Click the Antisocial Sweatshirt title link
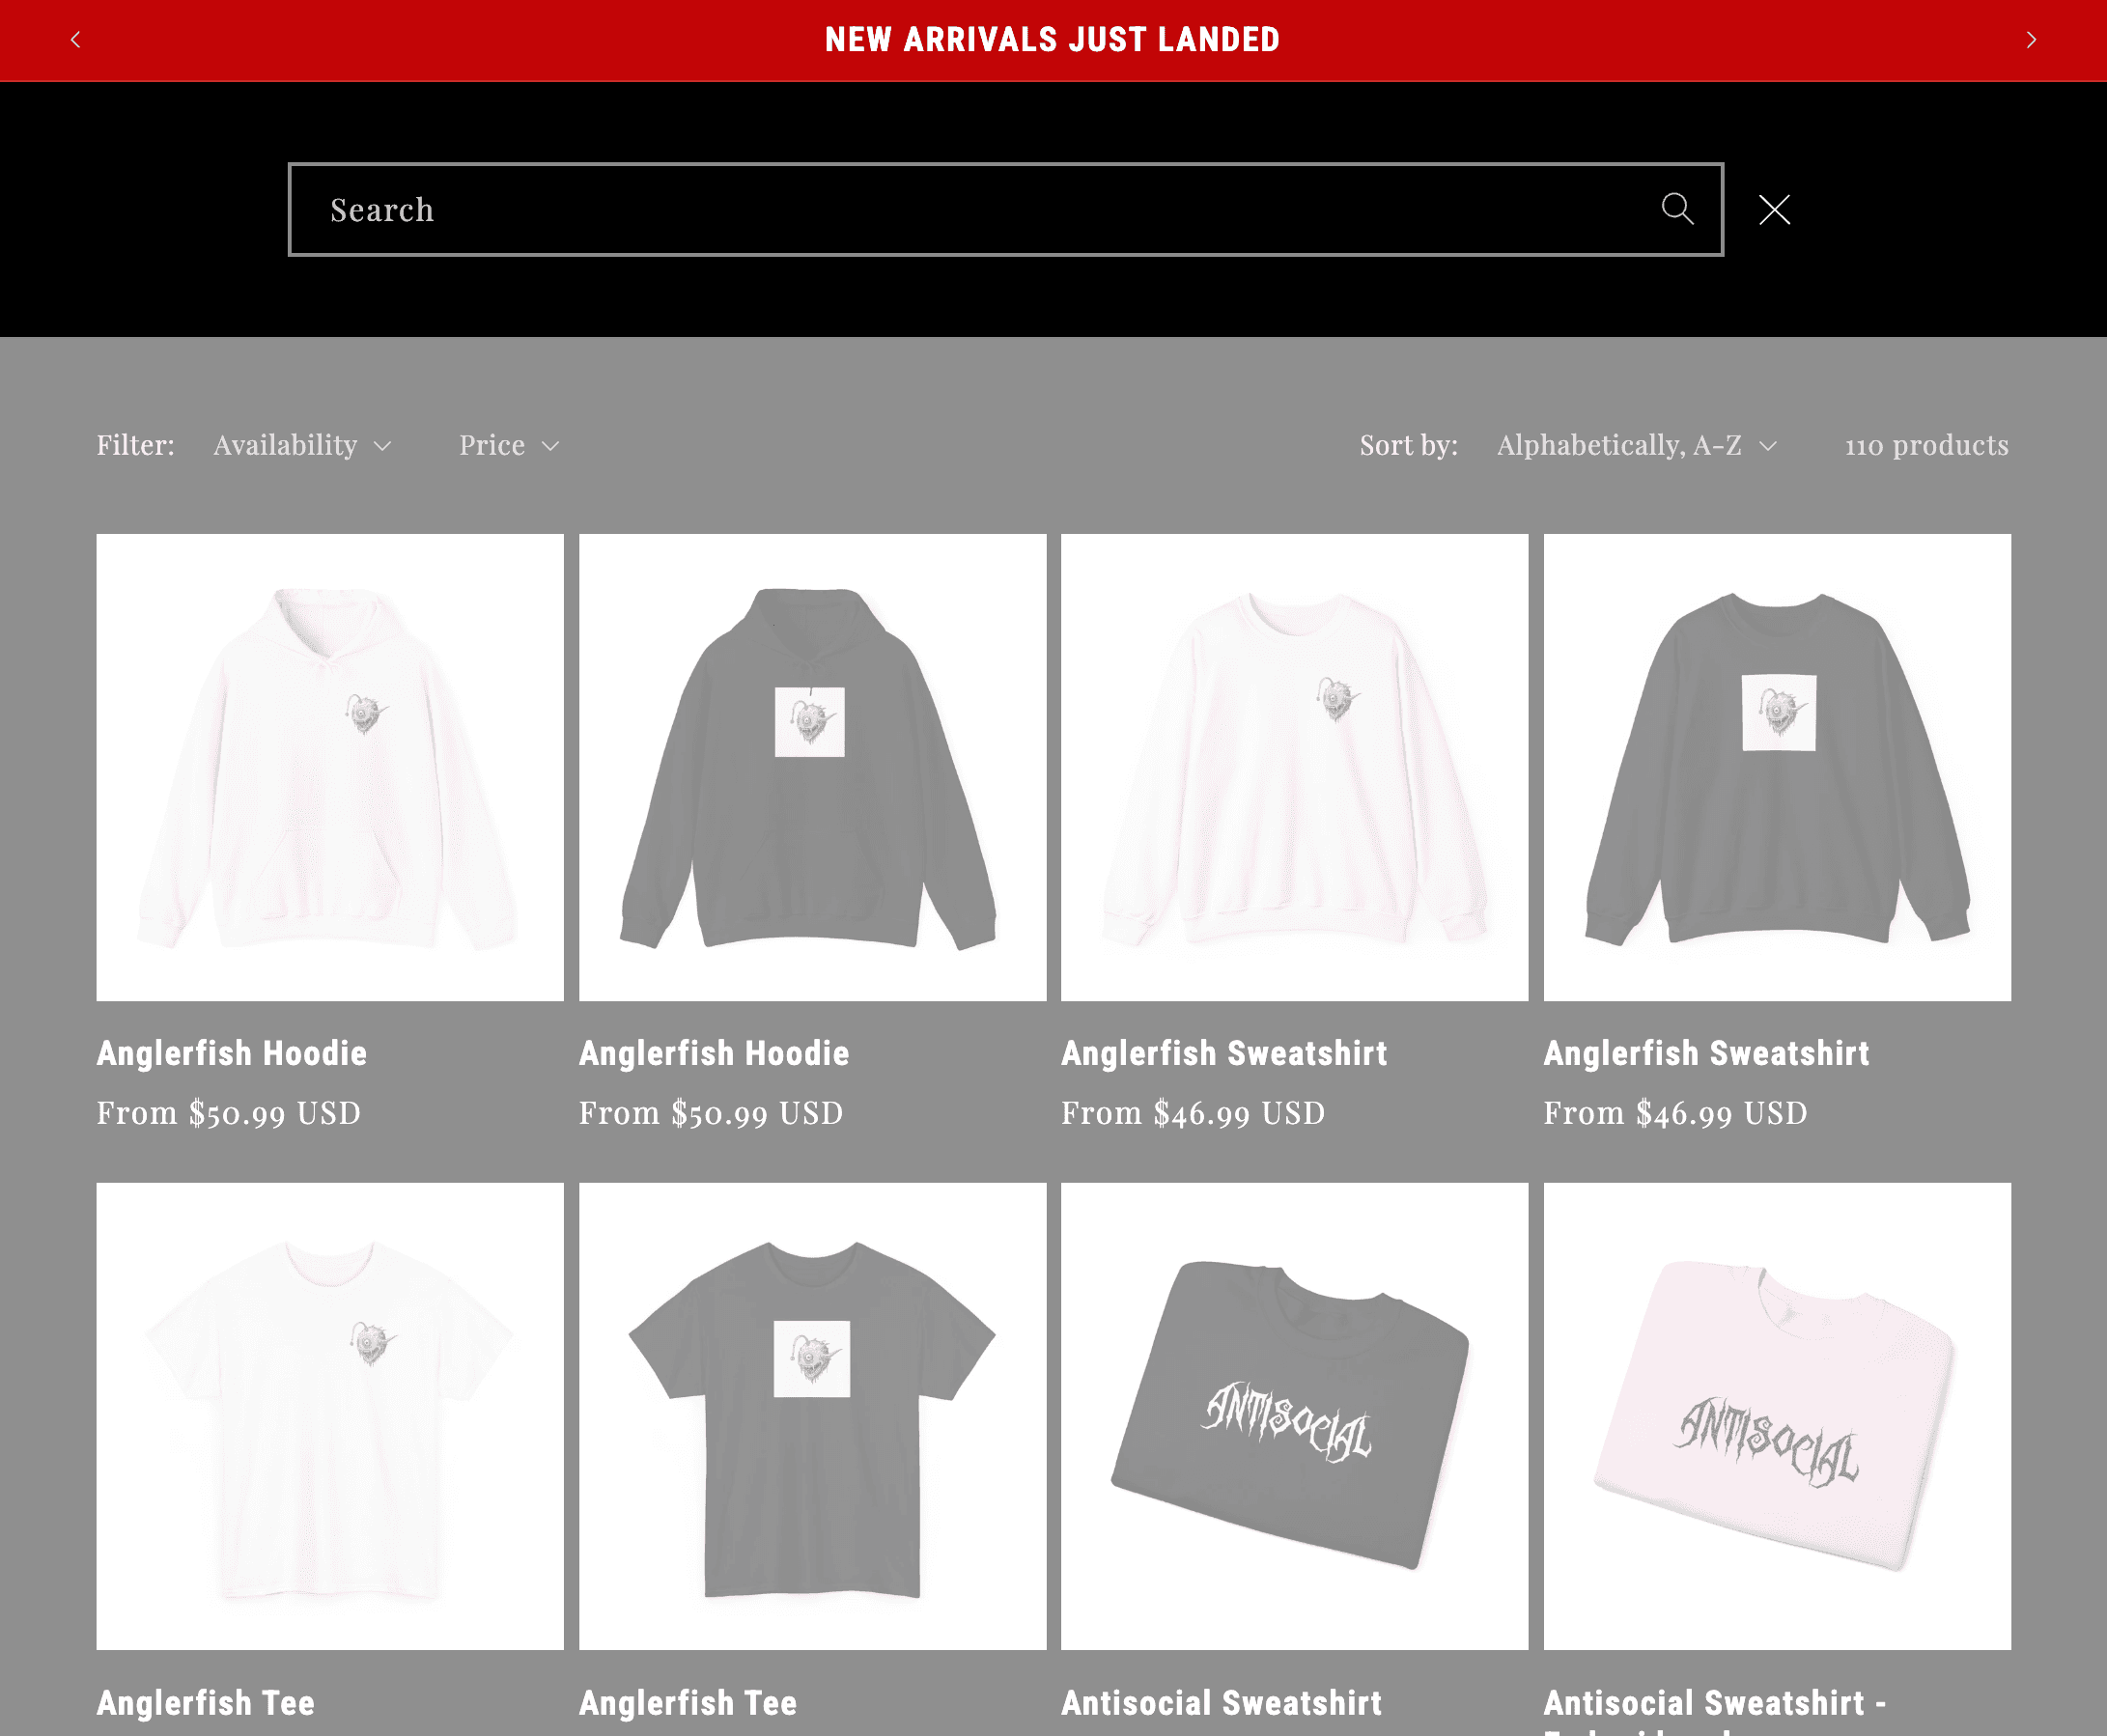 1221,1702
